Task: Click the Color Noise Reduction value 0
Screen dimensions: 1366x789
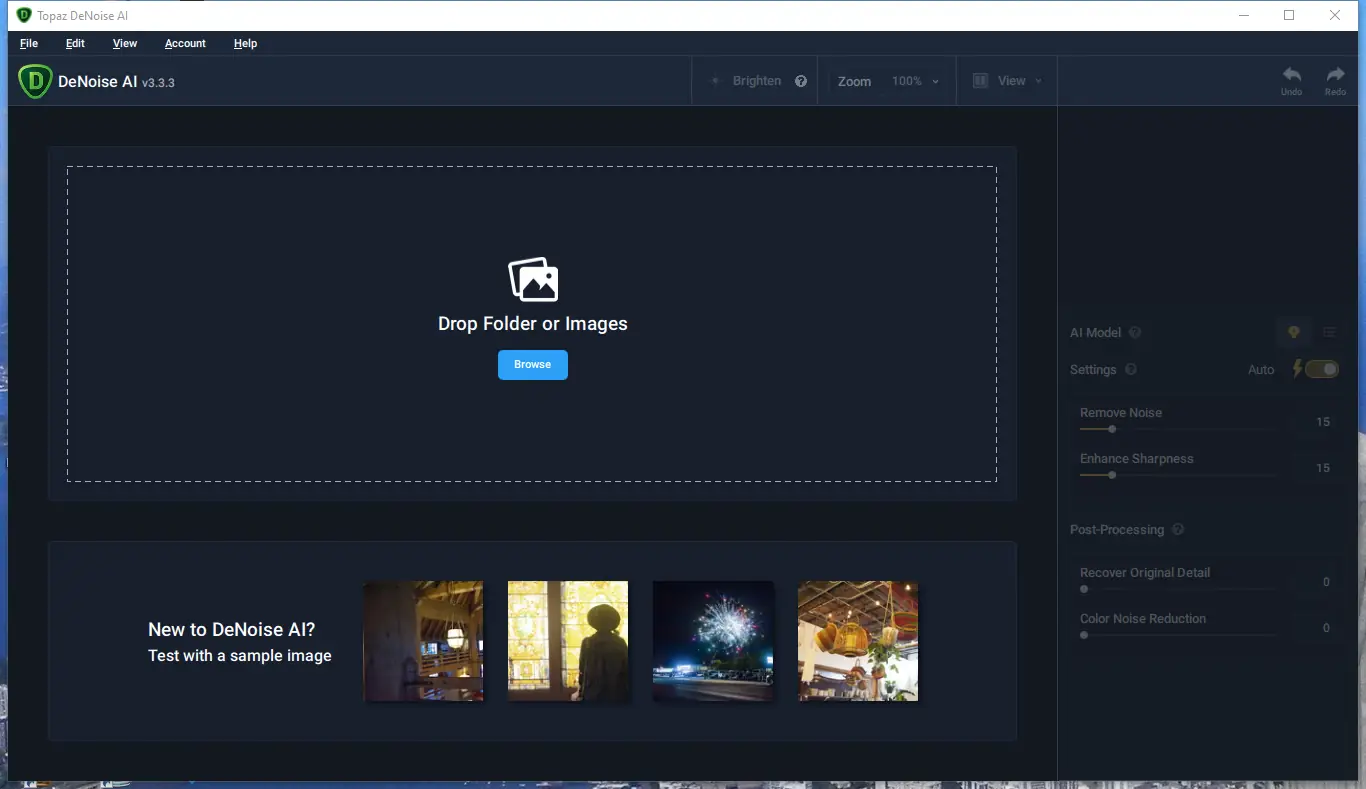Action: click(1326, 628)
